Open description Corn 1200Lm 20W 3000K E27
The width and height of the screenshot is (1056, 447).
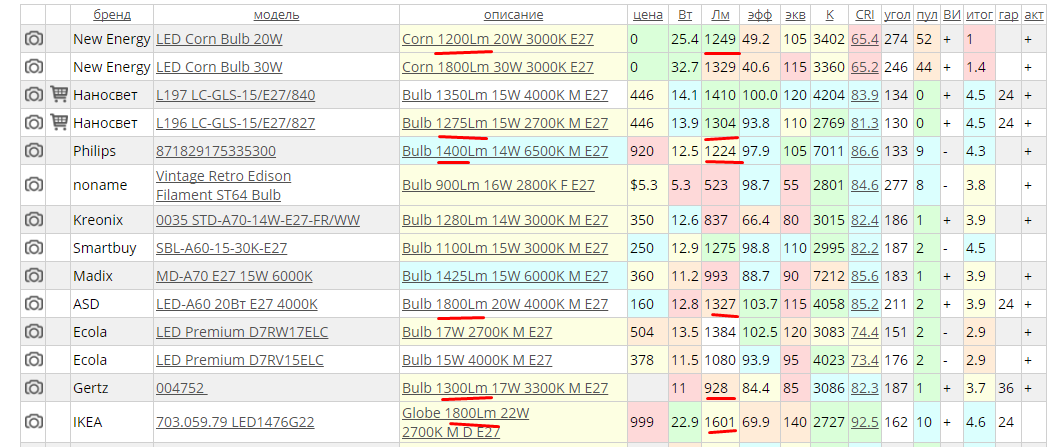(498, 39)
